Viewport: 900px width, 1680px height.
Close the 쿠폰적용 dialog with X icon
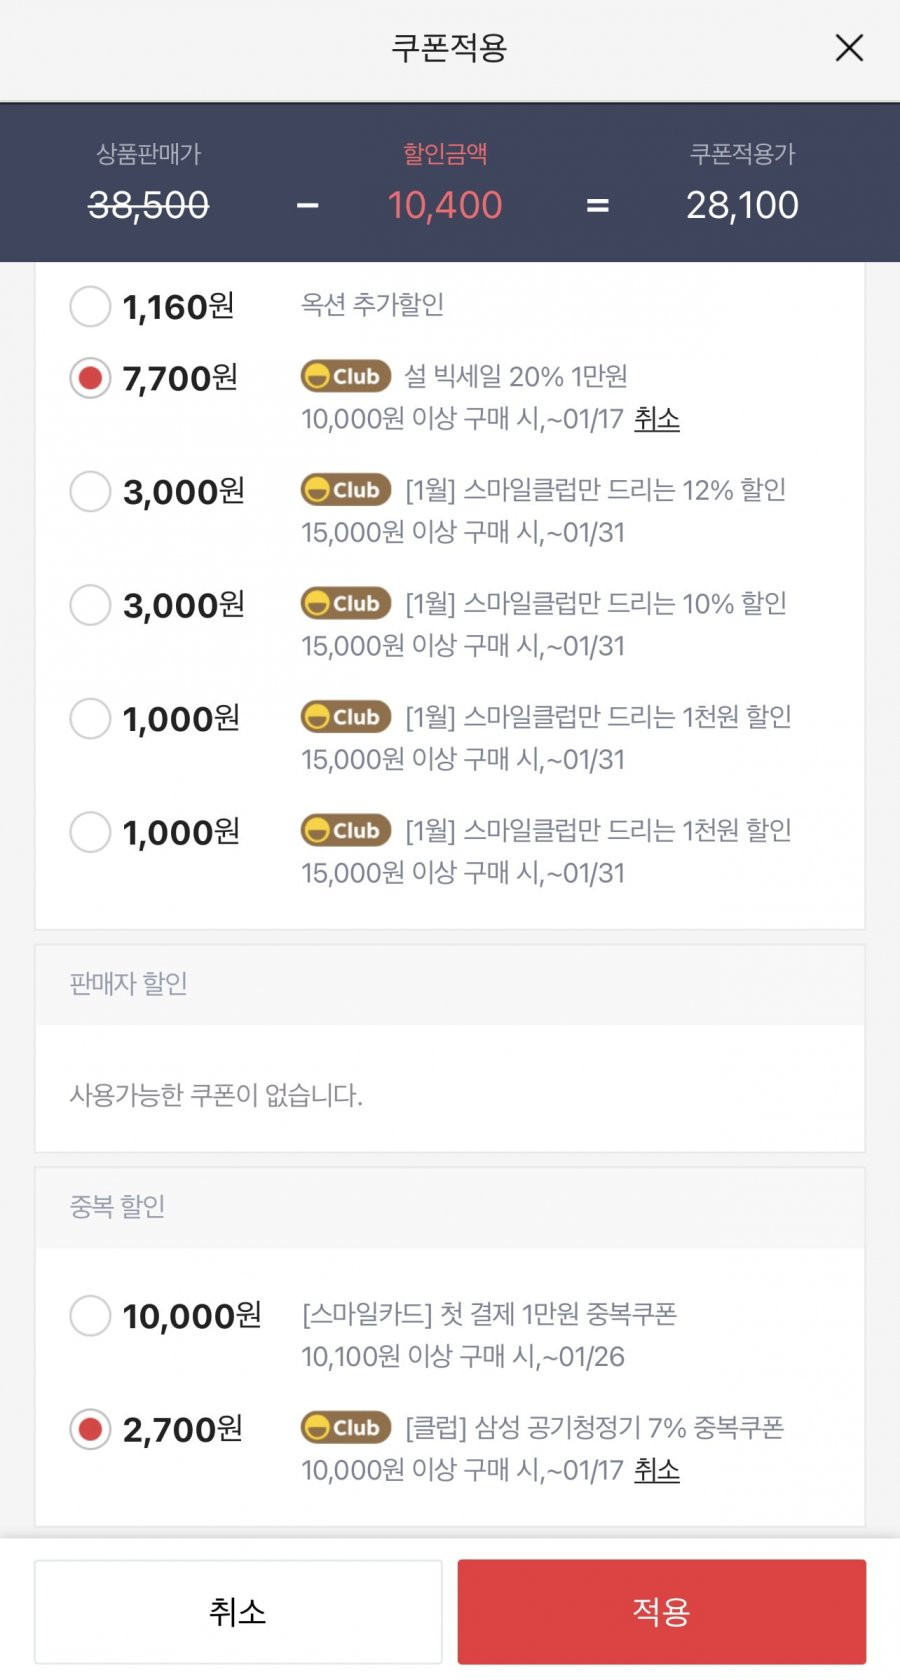pos(849,47)
